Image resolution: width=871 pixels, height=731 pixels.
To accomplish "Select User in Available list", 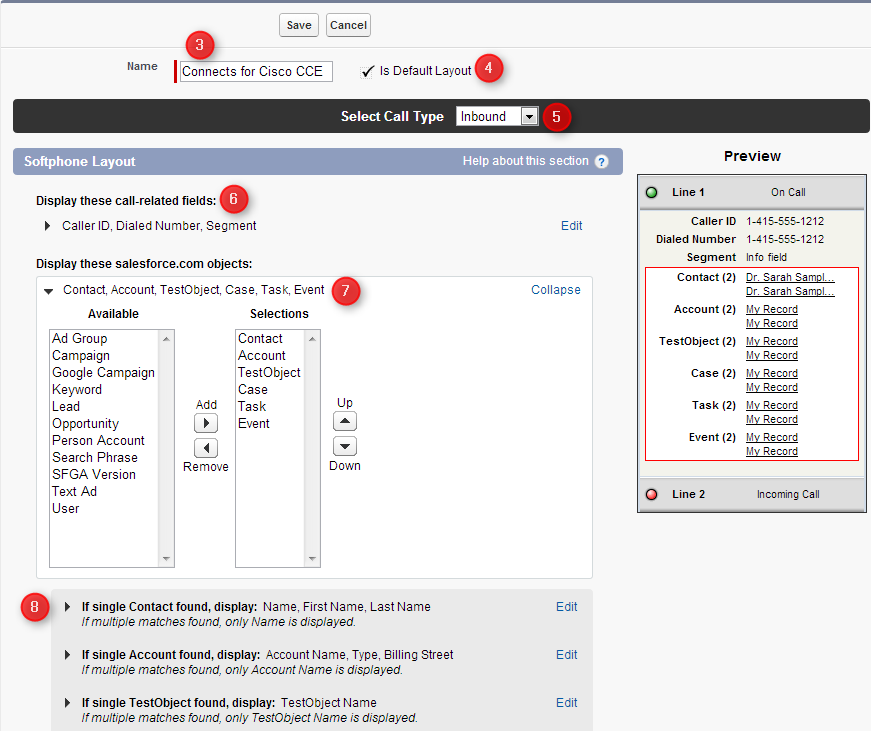I will coord(66,509).
